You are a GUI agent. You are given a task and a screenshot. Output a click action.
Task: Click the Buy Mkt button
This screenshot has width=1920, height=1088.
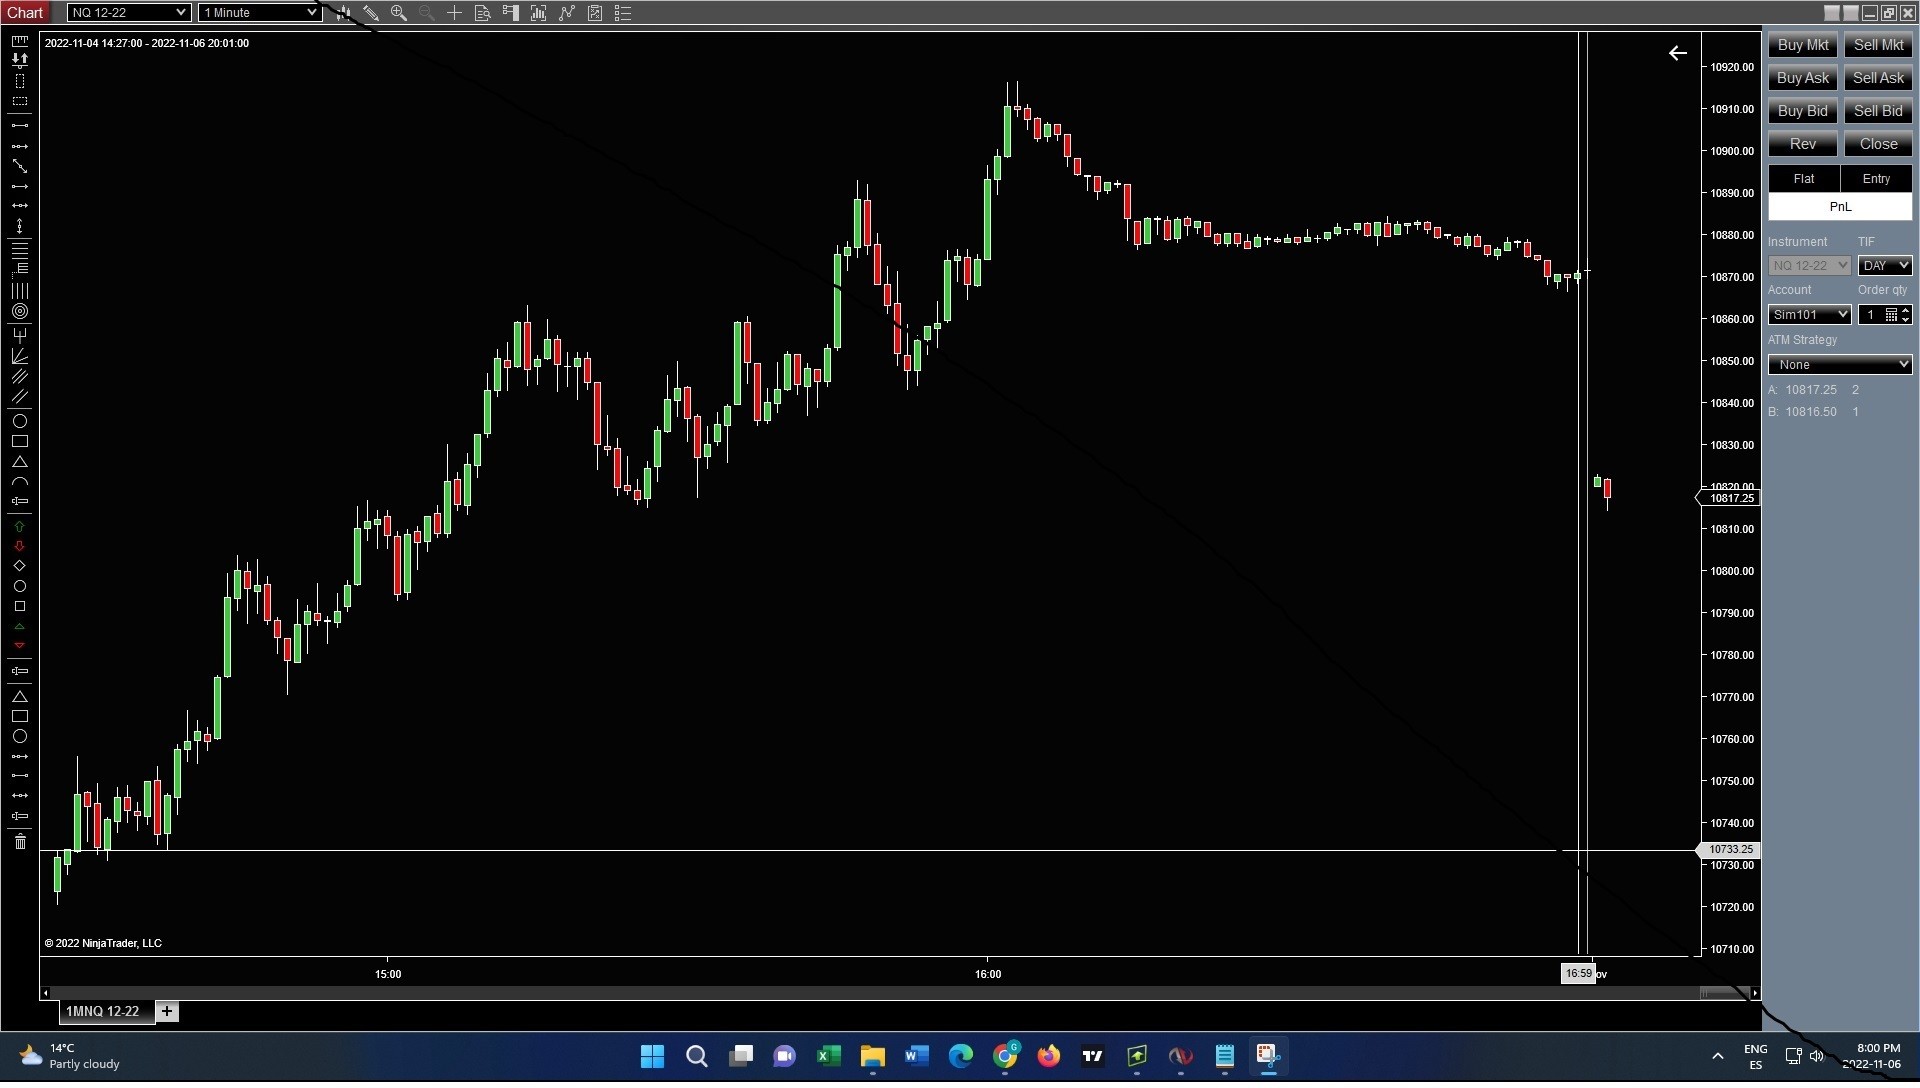[1802, 45]
